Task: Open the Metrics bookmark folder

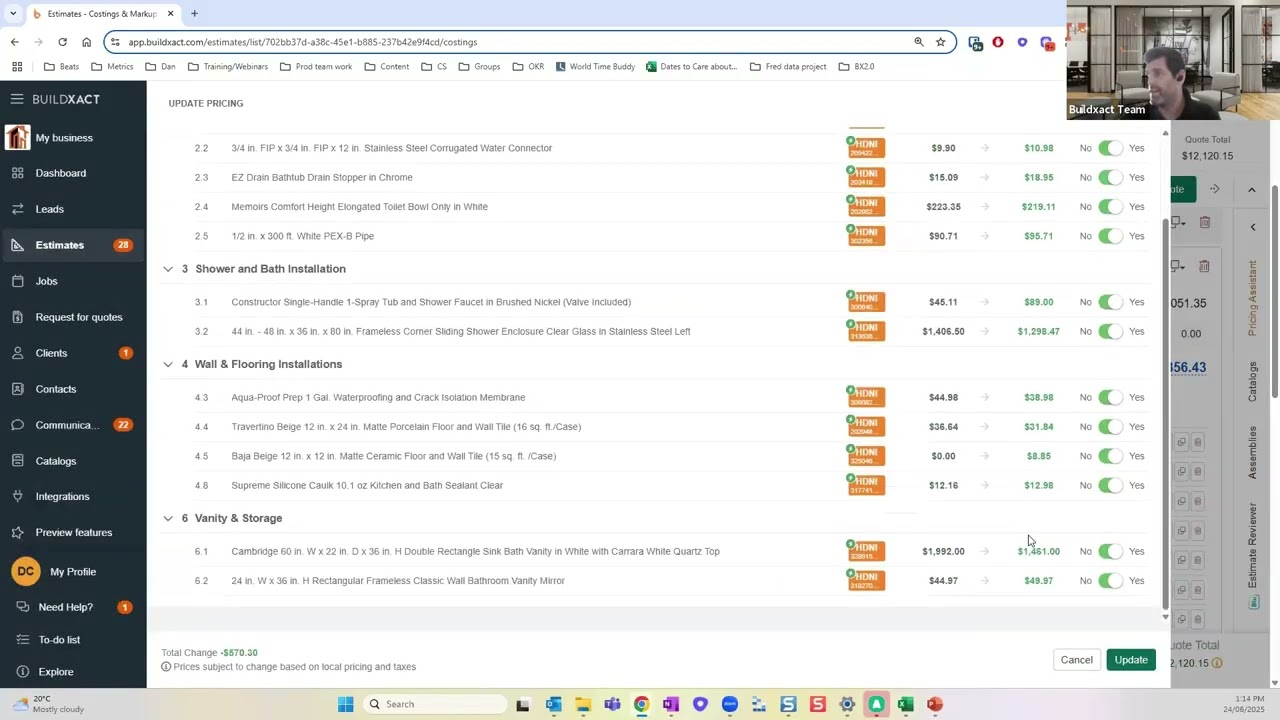Action: pyautogui.click(x=111, y=67)
